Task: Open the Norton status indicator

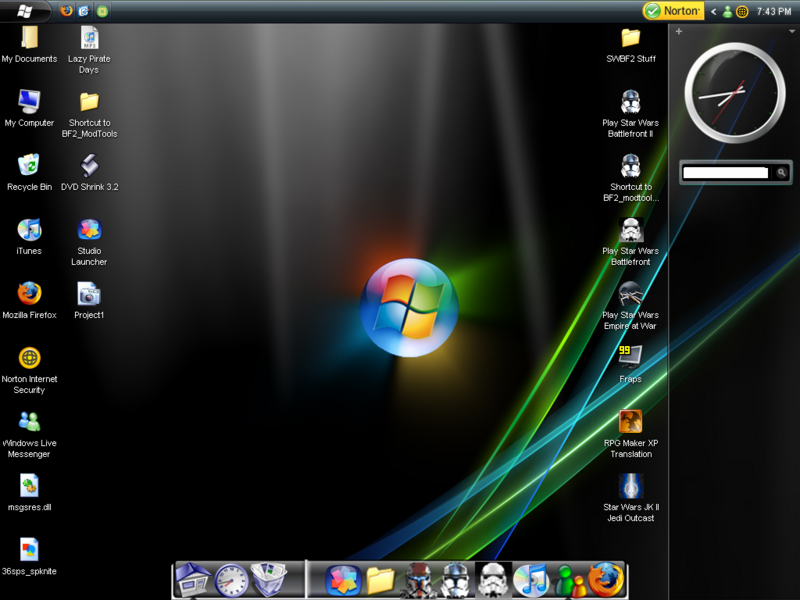Action: point(673,11)
